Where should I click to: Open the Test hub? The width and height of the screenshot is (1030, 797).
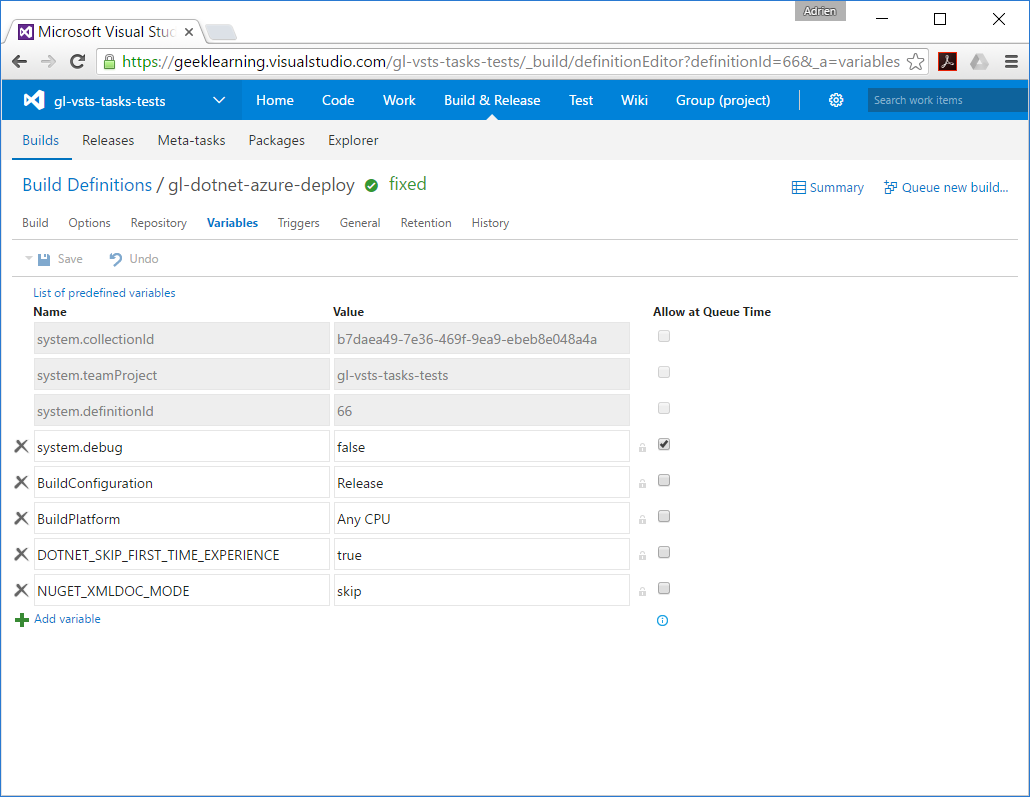click(x=581, y=100)
